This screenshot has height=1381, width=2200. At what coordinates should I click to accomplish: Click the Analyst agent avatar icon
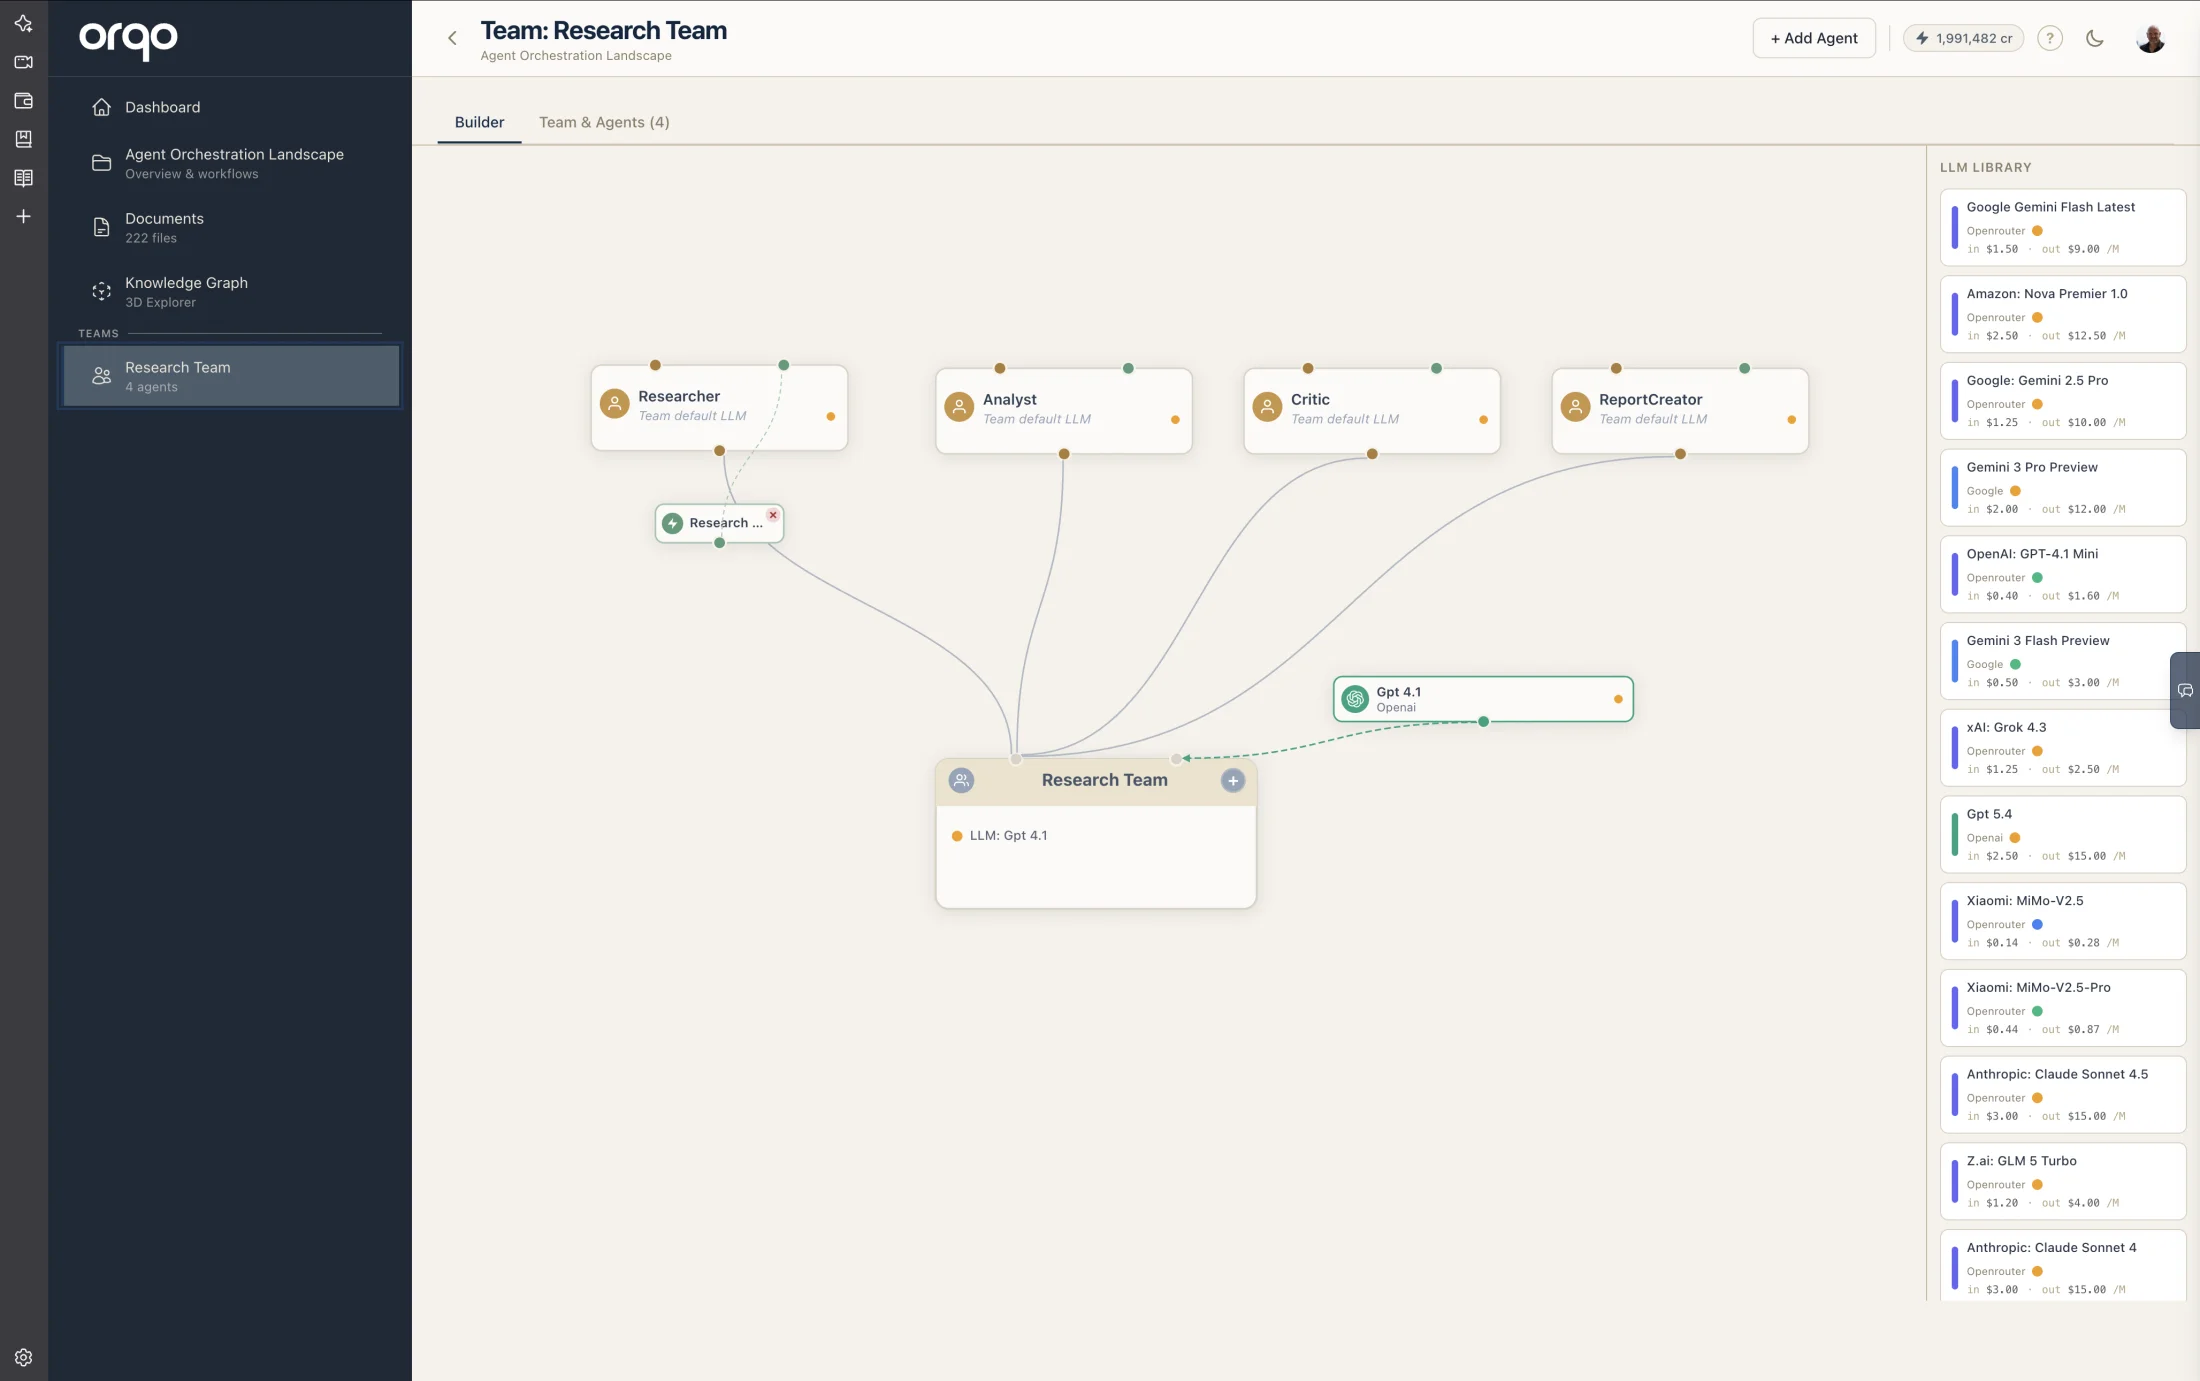click(959, 407)
